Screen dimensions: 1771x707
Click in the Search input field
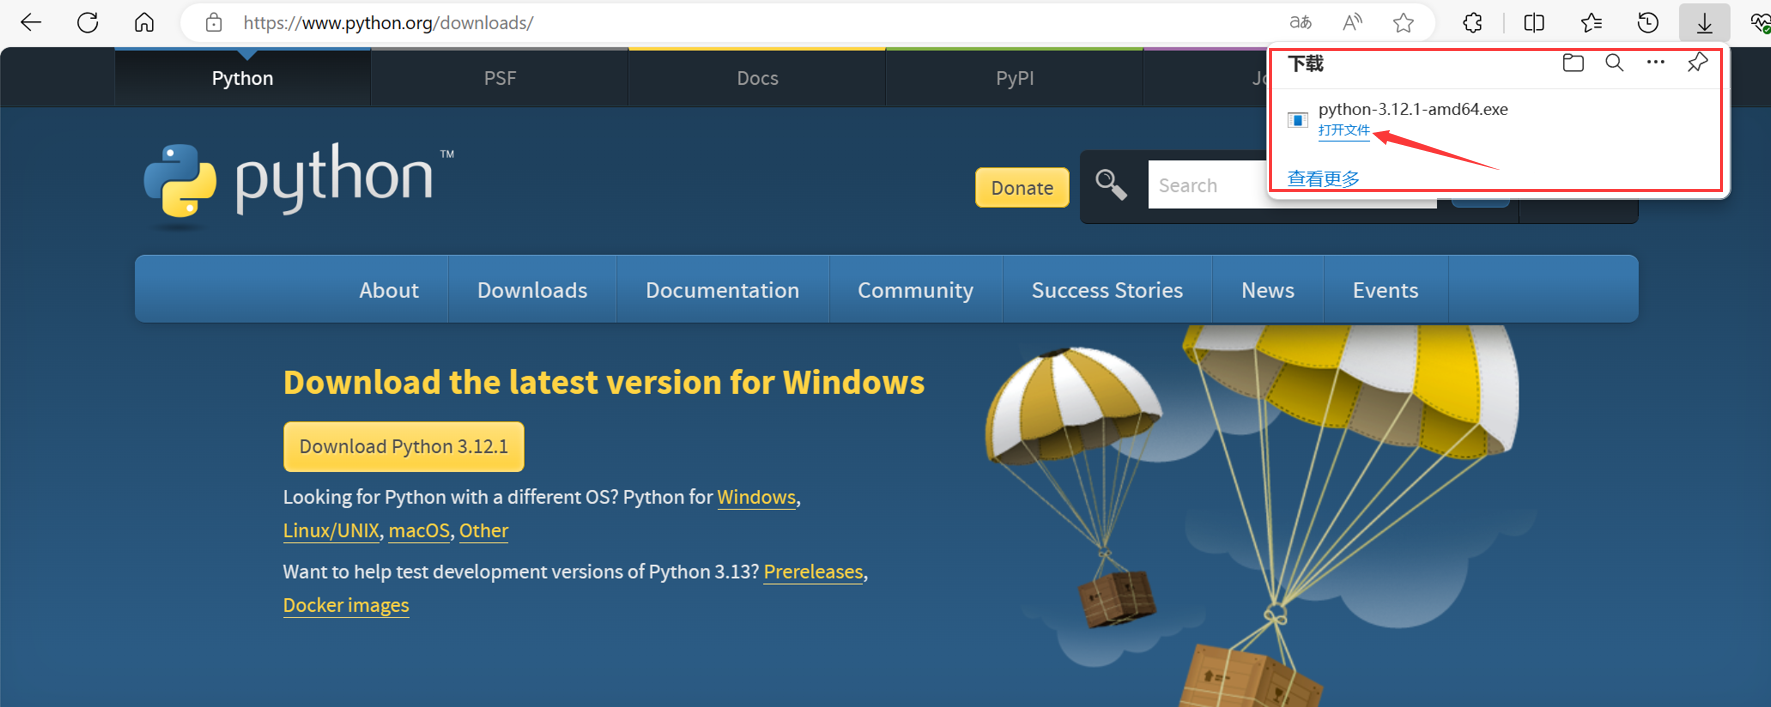(x=1207, y=186)
